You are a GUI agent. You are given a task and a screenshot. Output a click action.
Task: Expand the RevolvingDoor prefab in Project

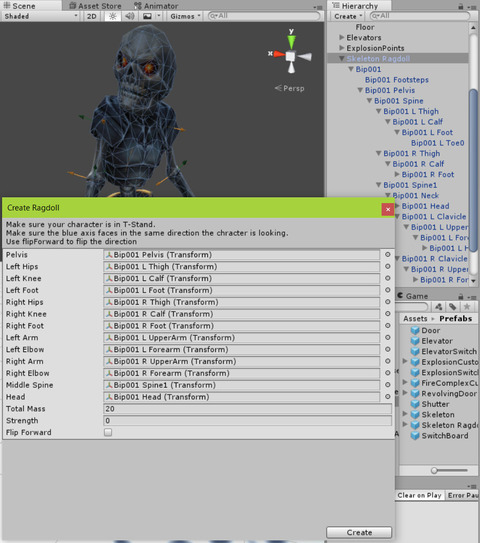tap(405, 393)
